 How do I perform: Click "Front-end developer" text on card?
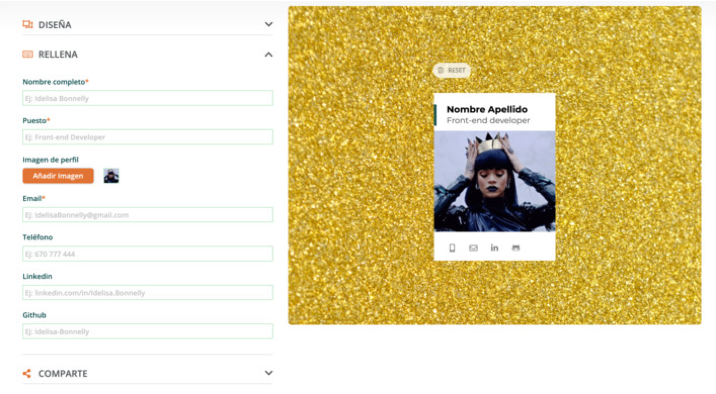point(488,121)
